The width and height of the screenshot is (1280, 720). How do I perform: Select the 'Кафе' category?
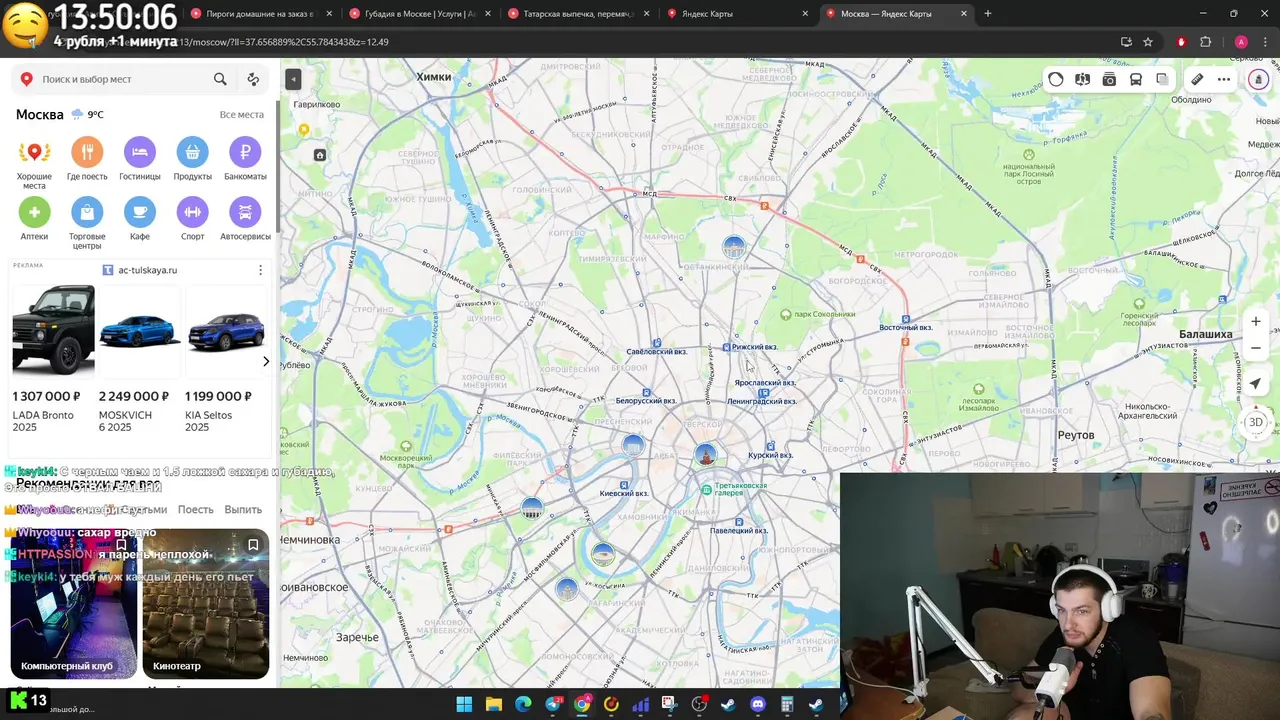[140, 220]
